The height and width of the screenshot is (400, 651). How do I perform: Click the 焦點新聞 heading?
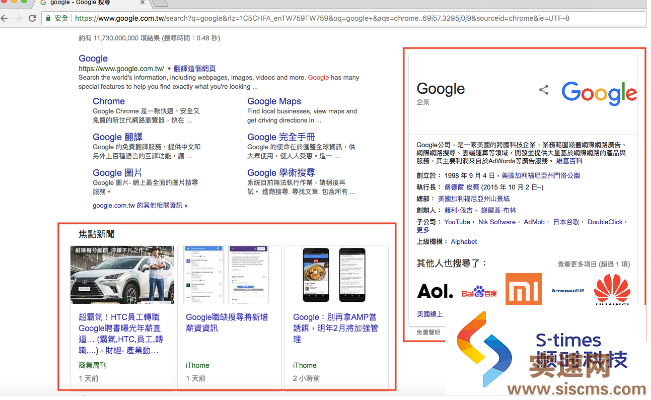[96, 234]
